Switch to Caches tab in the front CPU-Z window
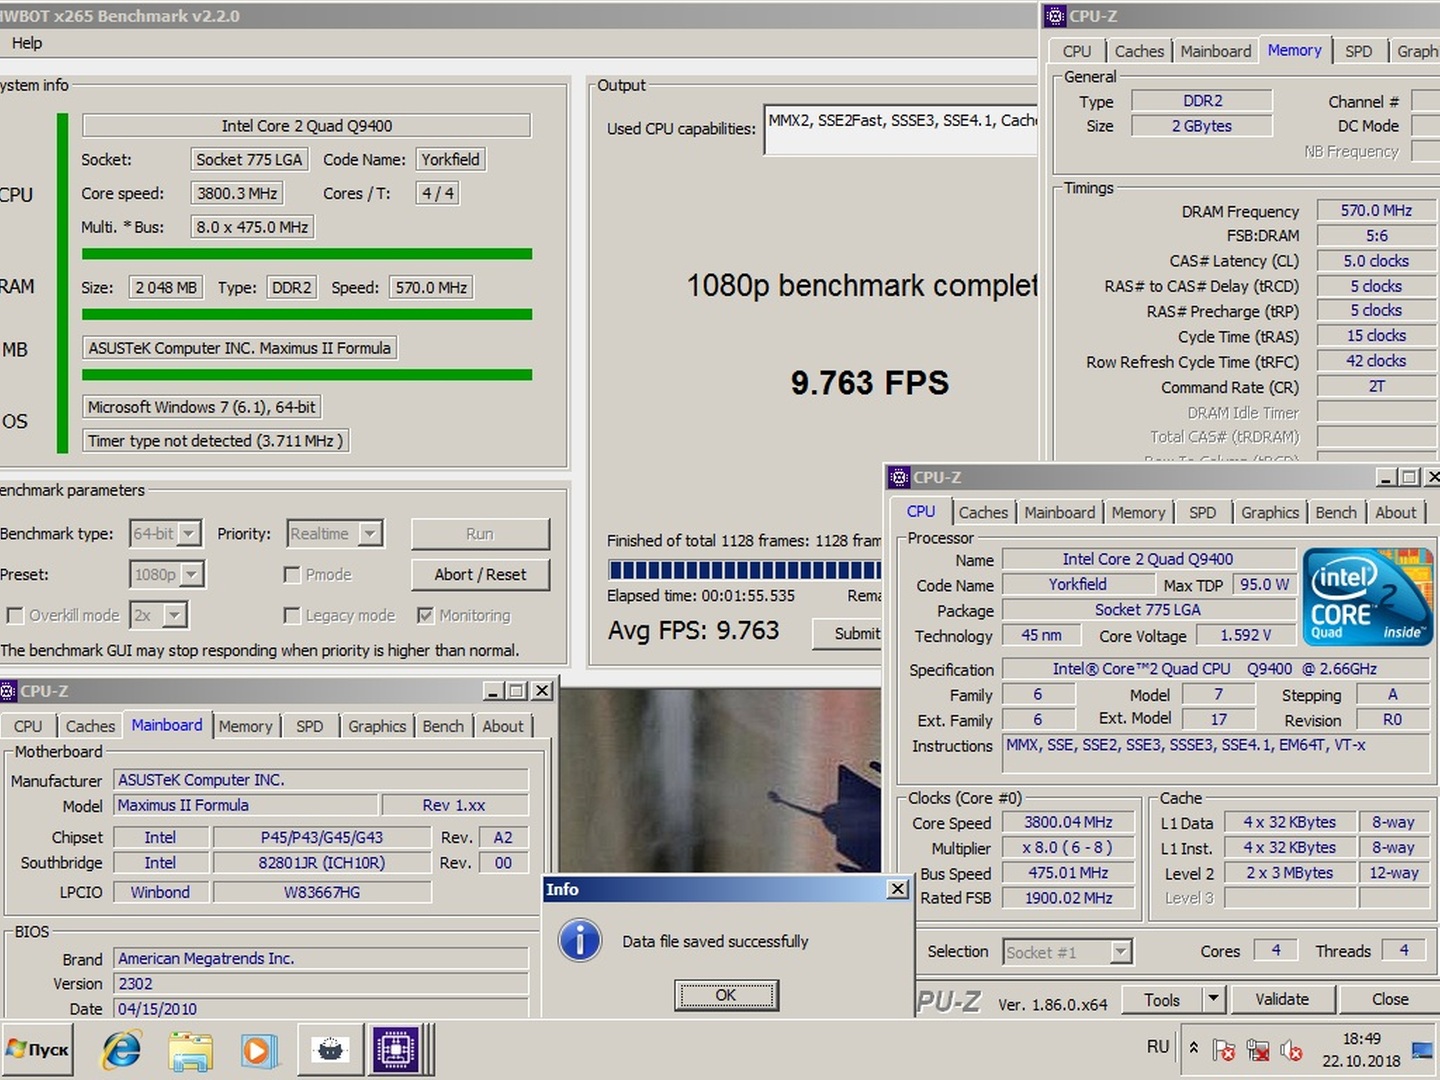Screen dimensions: 1440x1080 pos(983,512)
